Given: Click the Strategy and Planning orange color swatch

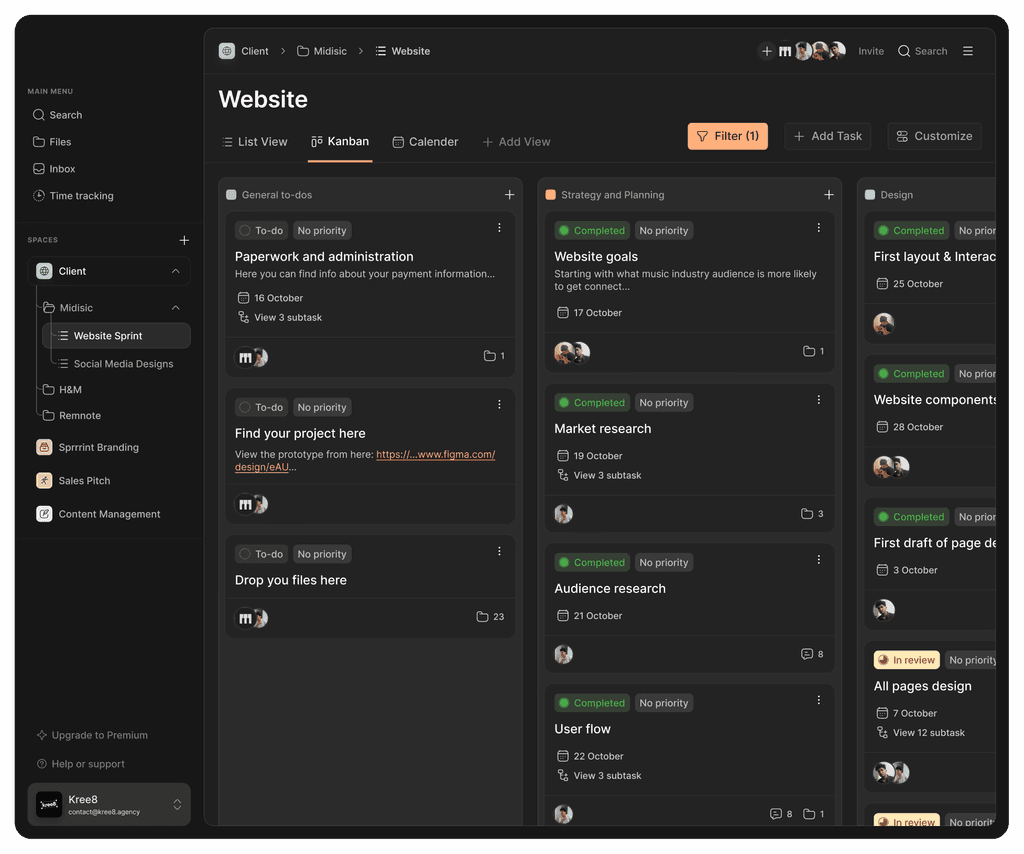Looking at the screenshot, I should tap(551, 195).
